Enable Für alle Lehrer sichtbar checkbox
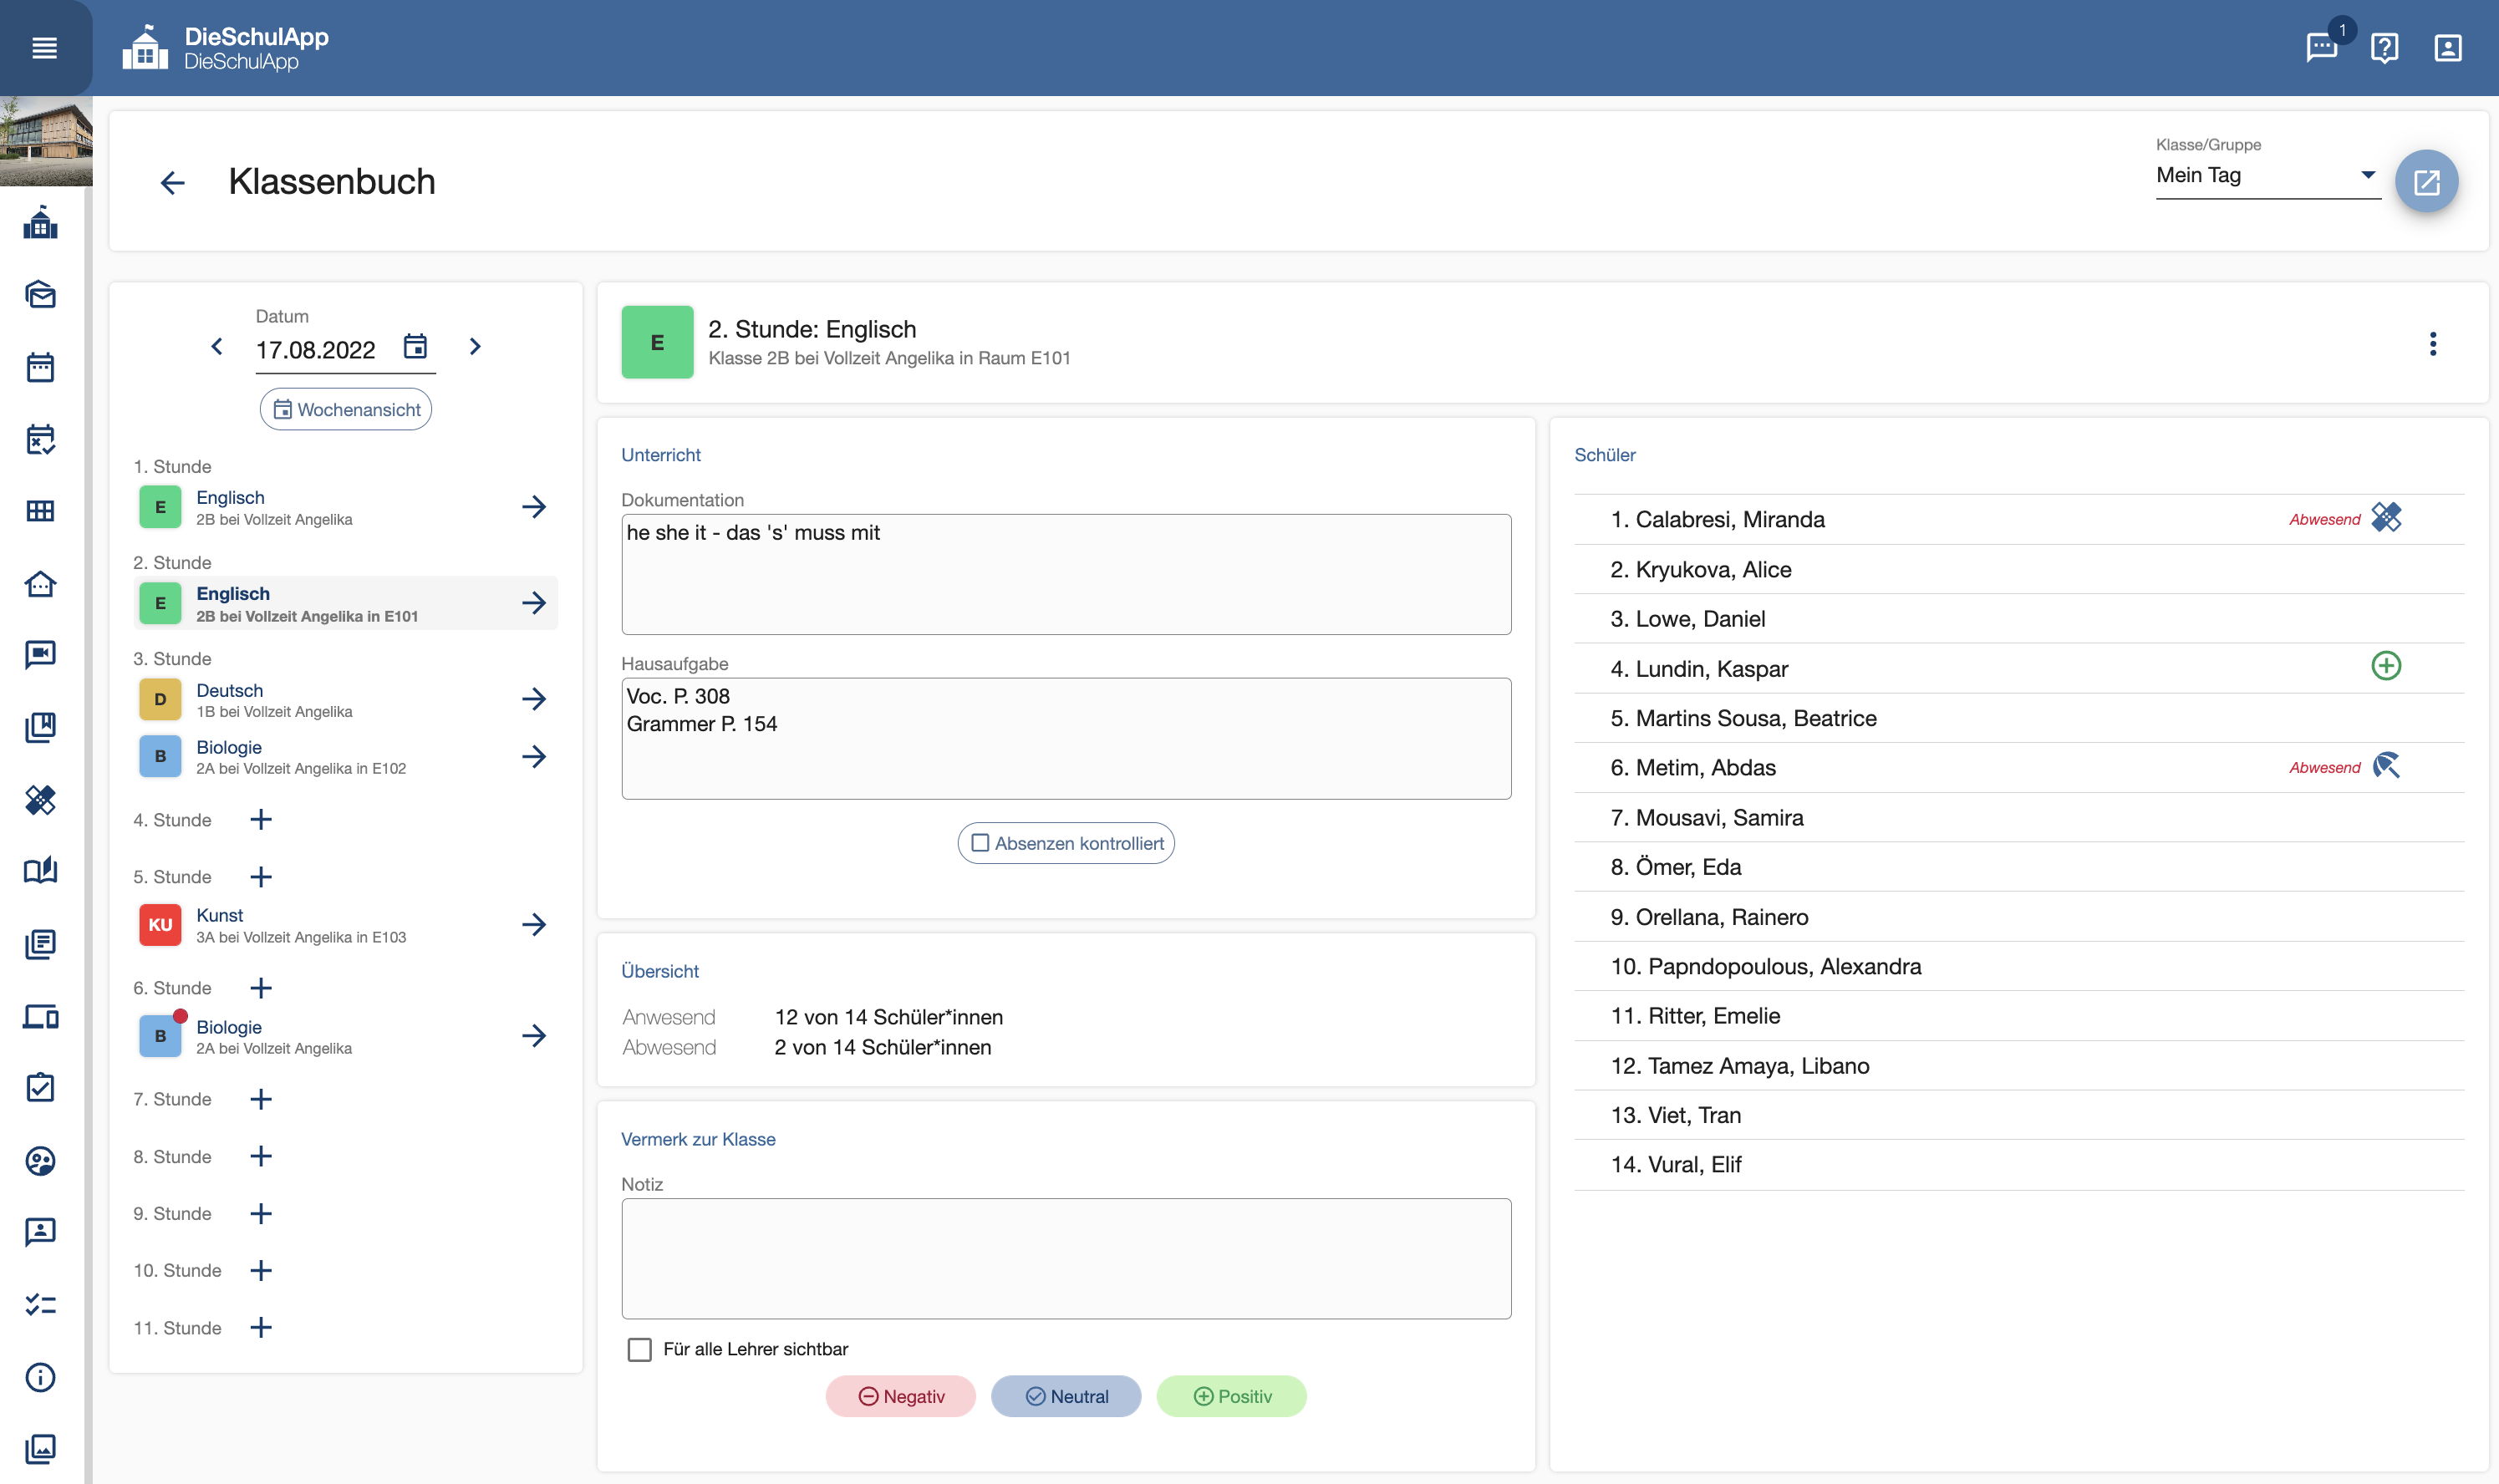The image size is (2499, 1484). click(x=640, y=1349)
